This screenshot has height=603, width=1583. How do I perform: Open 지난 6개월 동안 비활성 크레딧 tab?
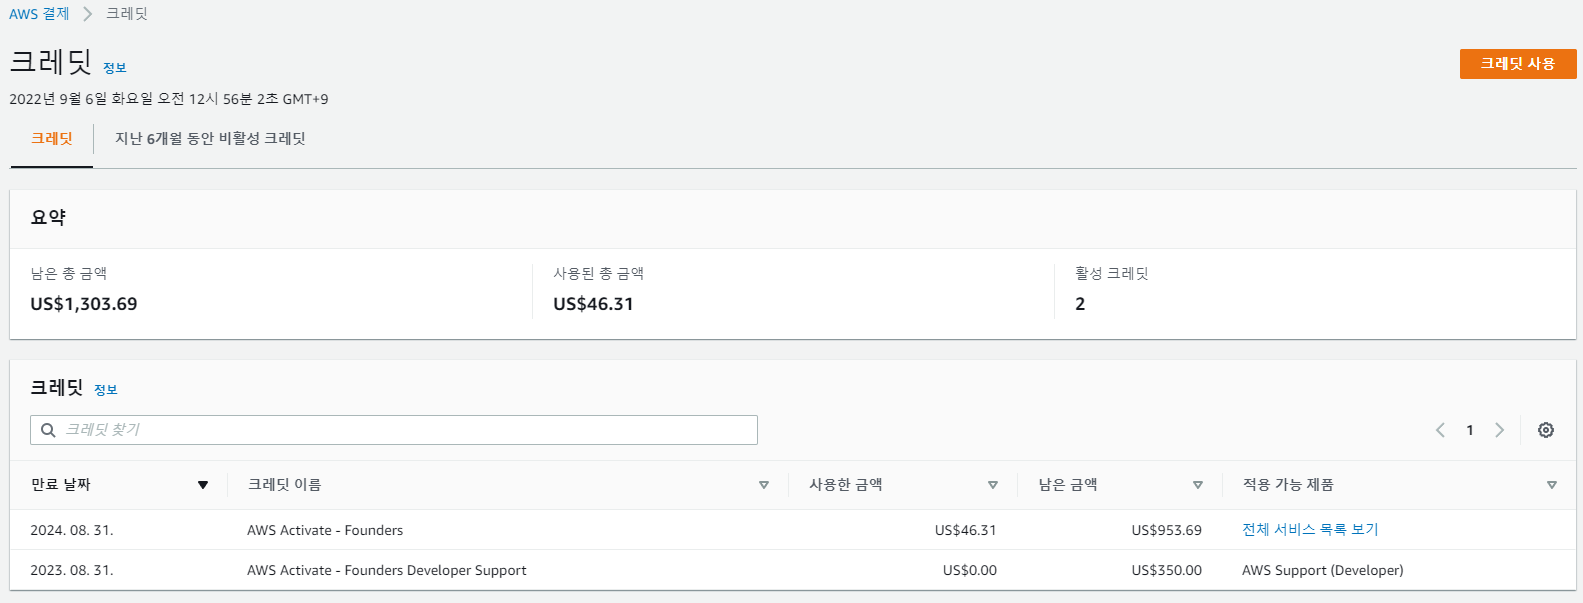[210, 139]
